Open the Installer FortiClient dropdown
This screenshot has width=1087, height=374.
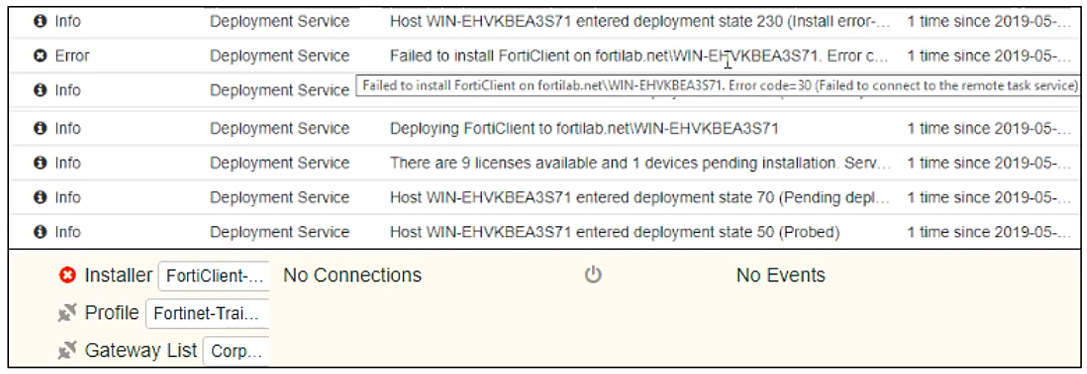[x=214, y=276]
